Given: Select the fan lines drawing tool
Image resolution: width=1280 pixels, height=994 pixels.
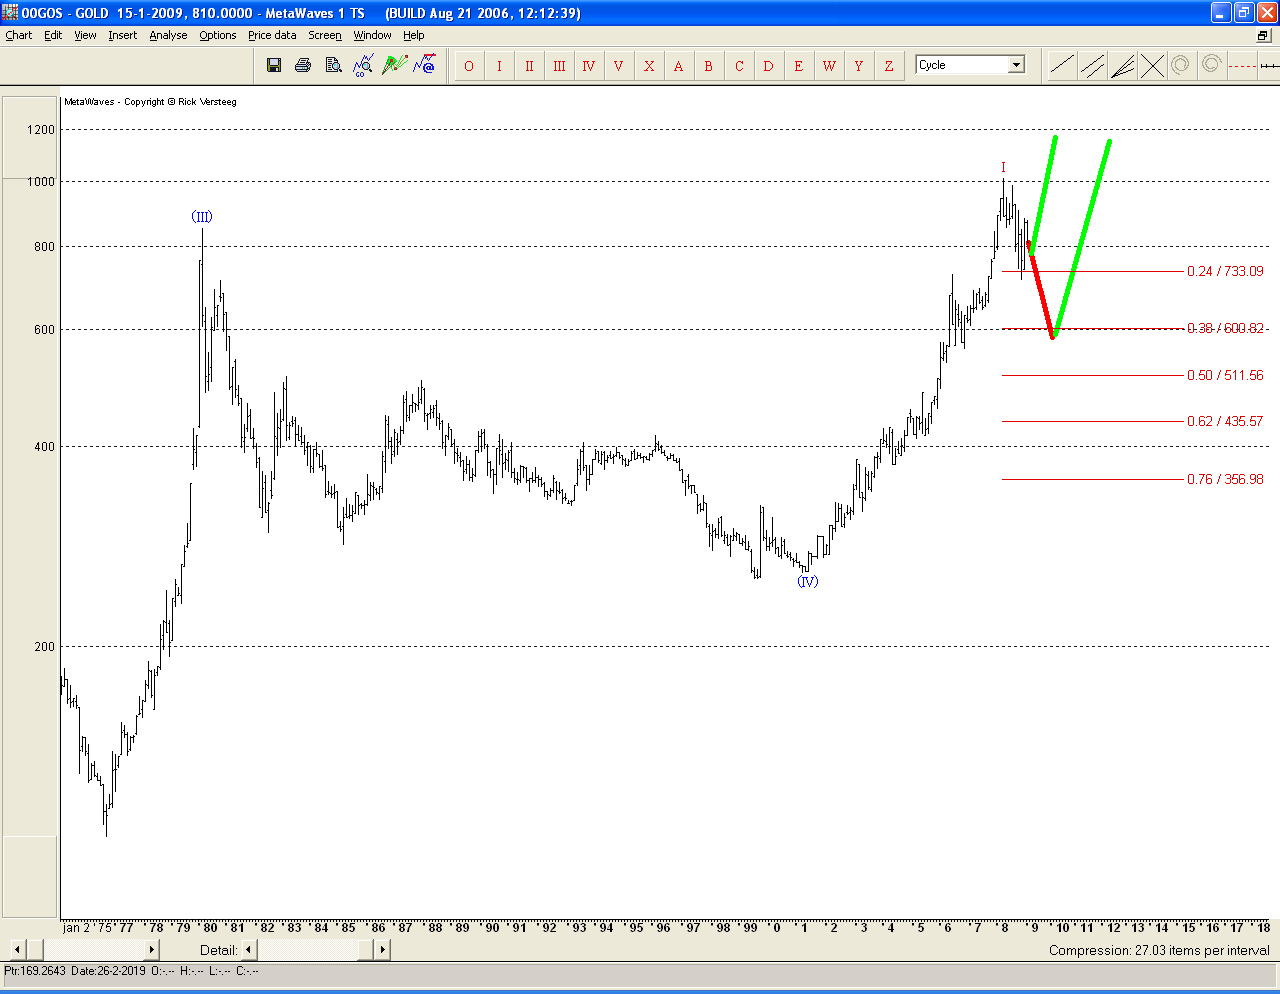Looking at the screenshot, I should point(1122,66).
